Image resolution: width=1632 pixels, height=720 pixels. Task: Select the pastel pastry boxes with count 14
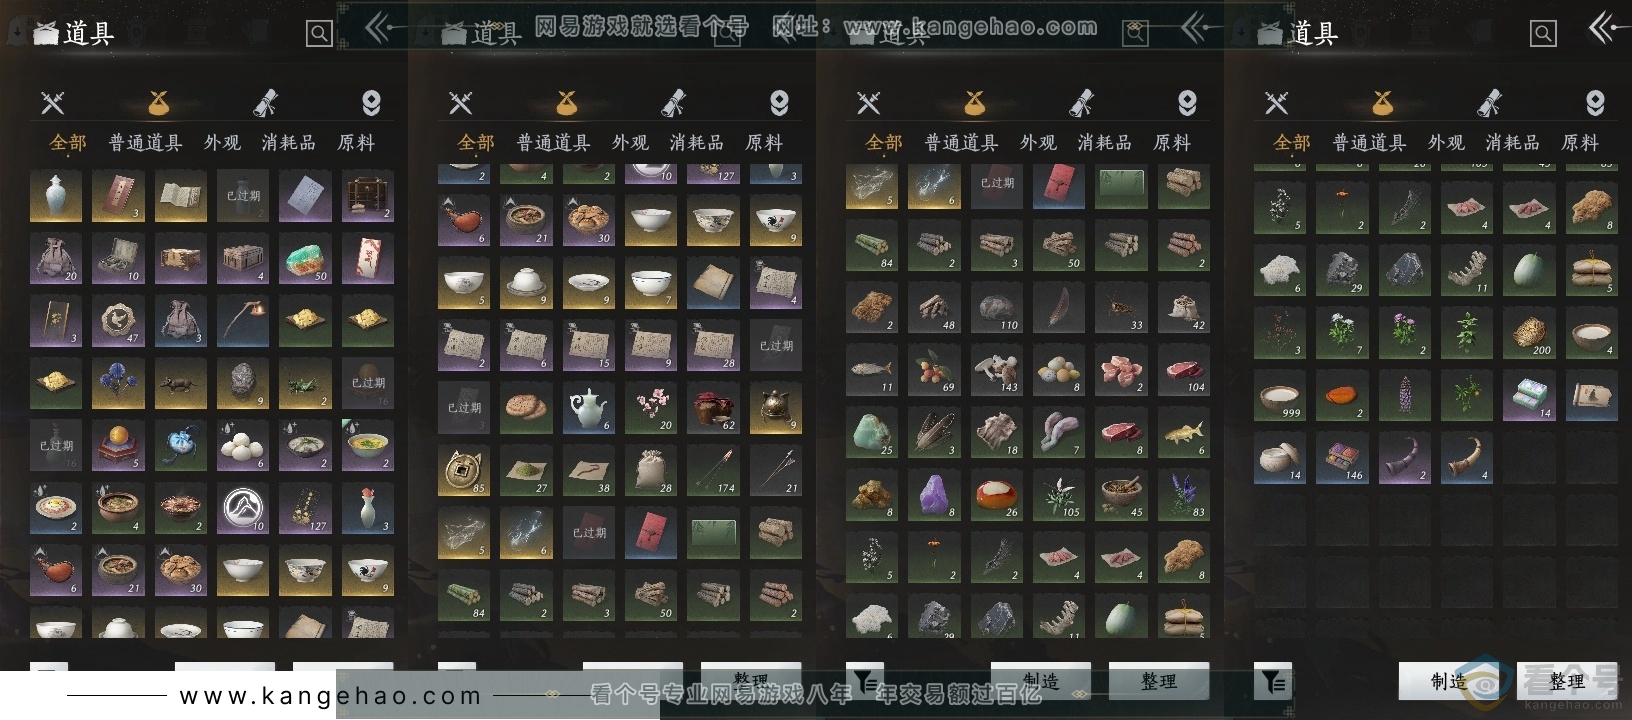[1529, 395]
